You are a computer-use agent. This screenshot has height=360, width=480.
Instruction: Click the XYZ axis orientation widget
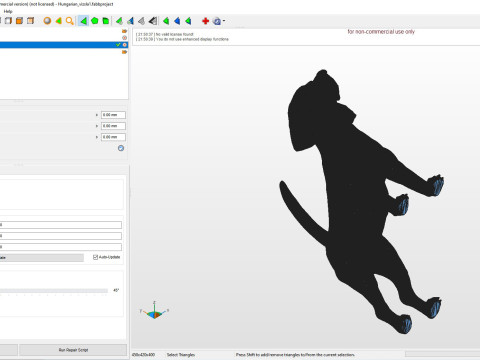pyautogui.click(x=154, y=311)
